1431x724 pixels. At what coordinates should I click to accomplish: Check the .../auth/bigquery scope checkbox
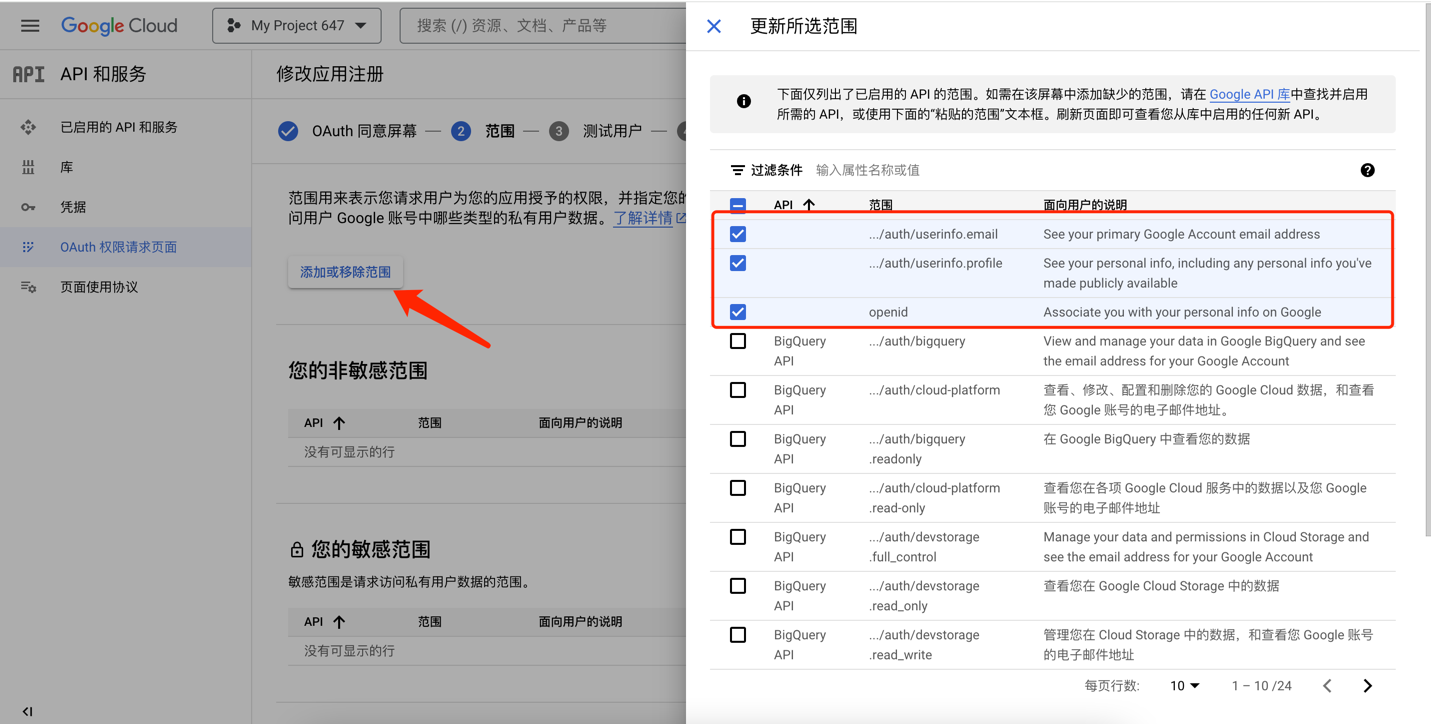coord(738,341)
